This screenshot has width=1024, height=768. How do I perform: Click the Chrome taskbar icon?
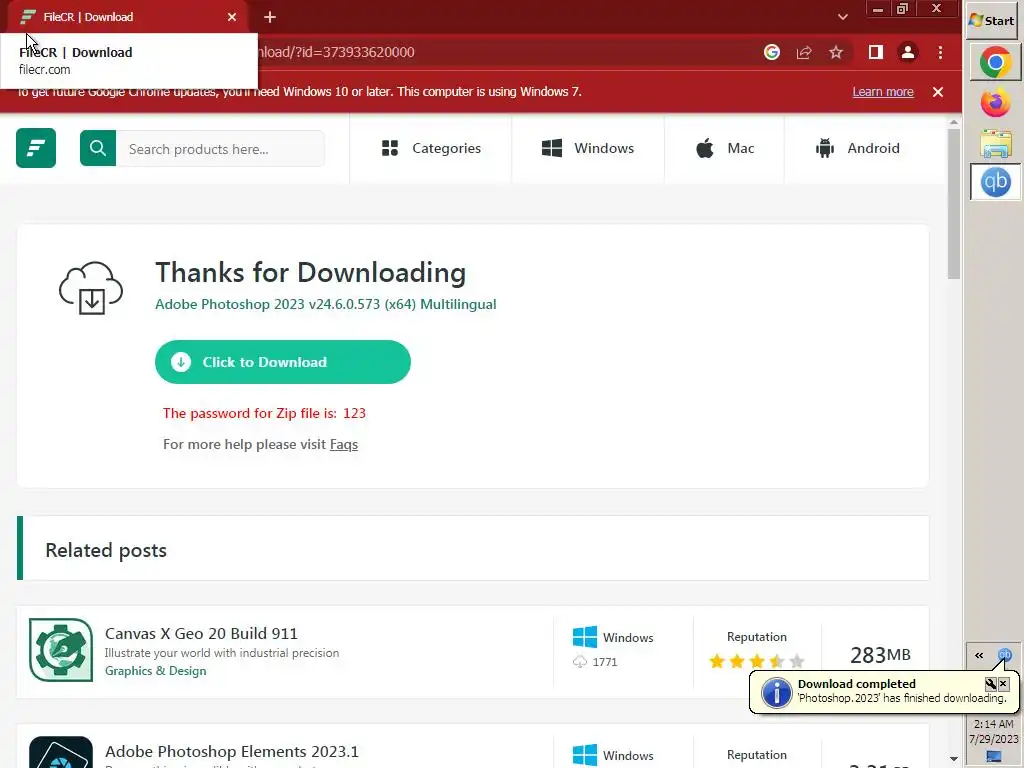tap(995, 63)
